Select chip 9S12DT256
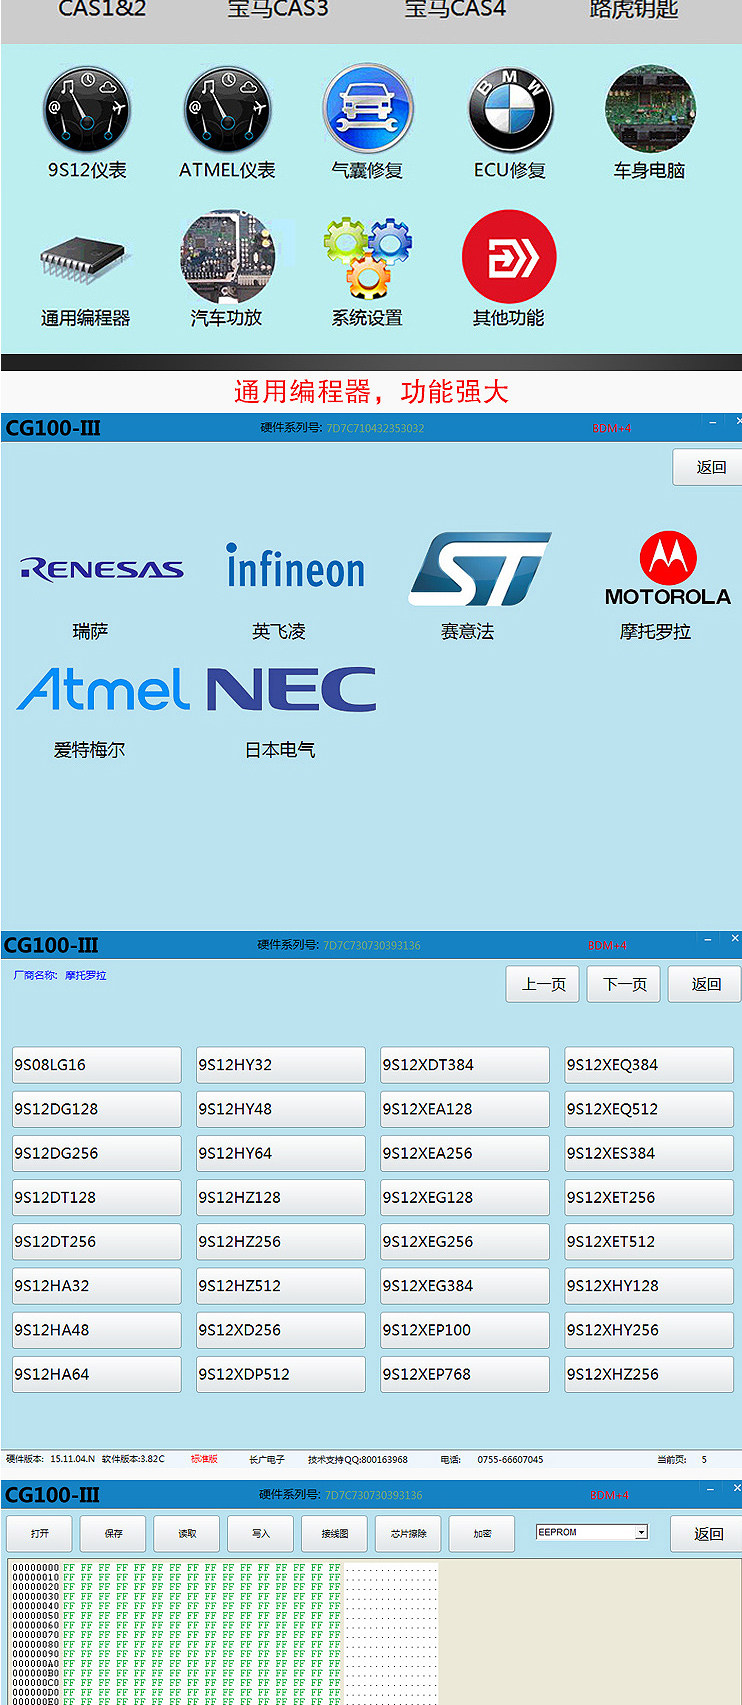The width and height of the screenshot is (742, 1705). point(97,1241)
